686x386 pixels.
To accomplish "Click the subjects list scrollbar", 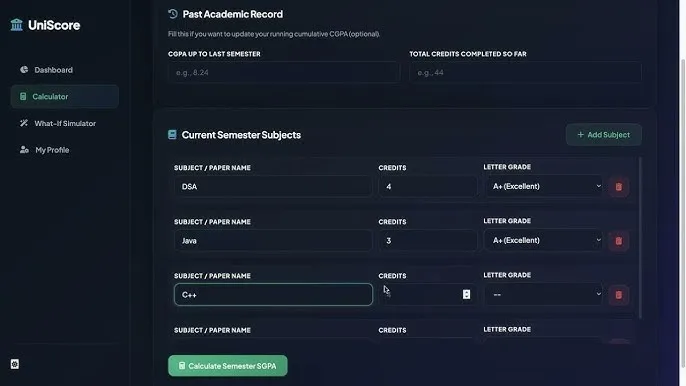I will point(640,239).
